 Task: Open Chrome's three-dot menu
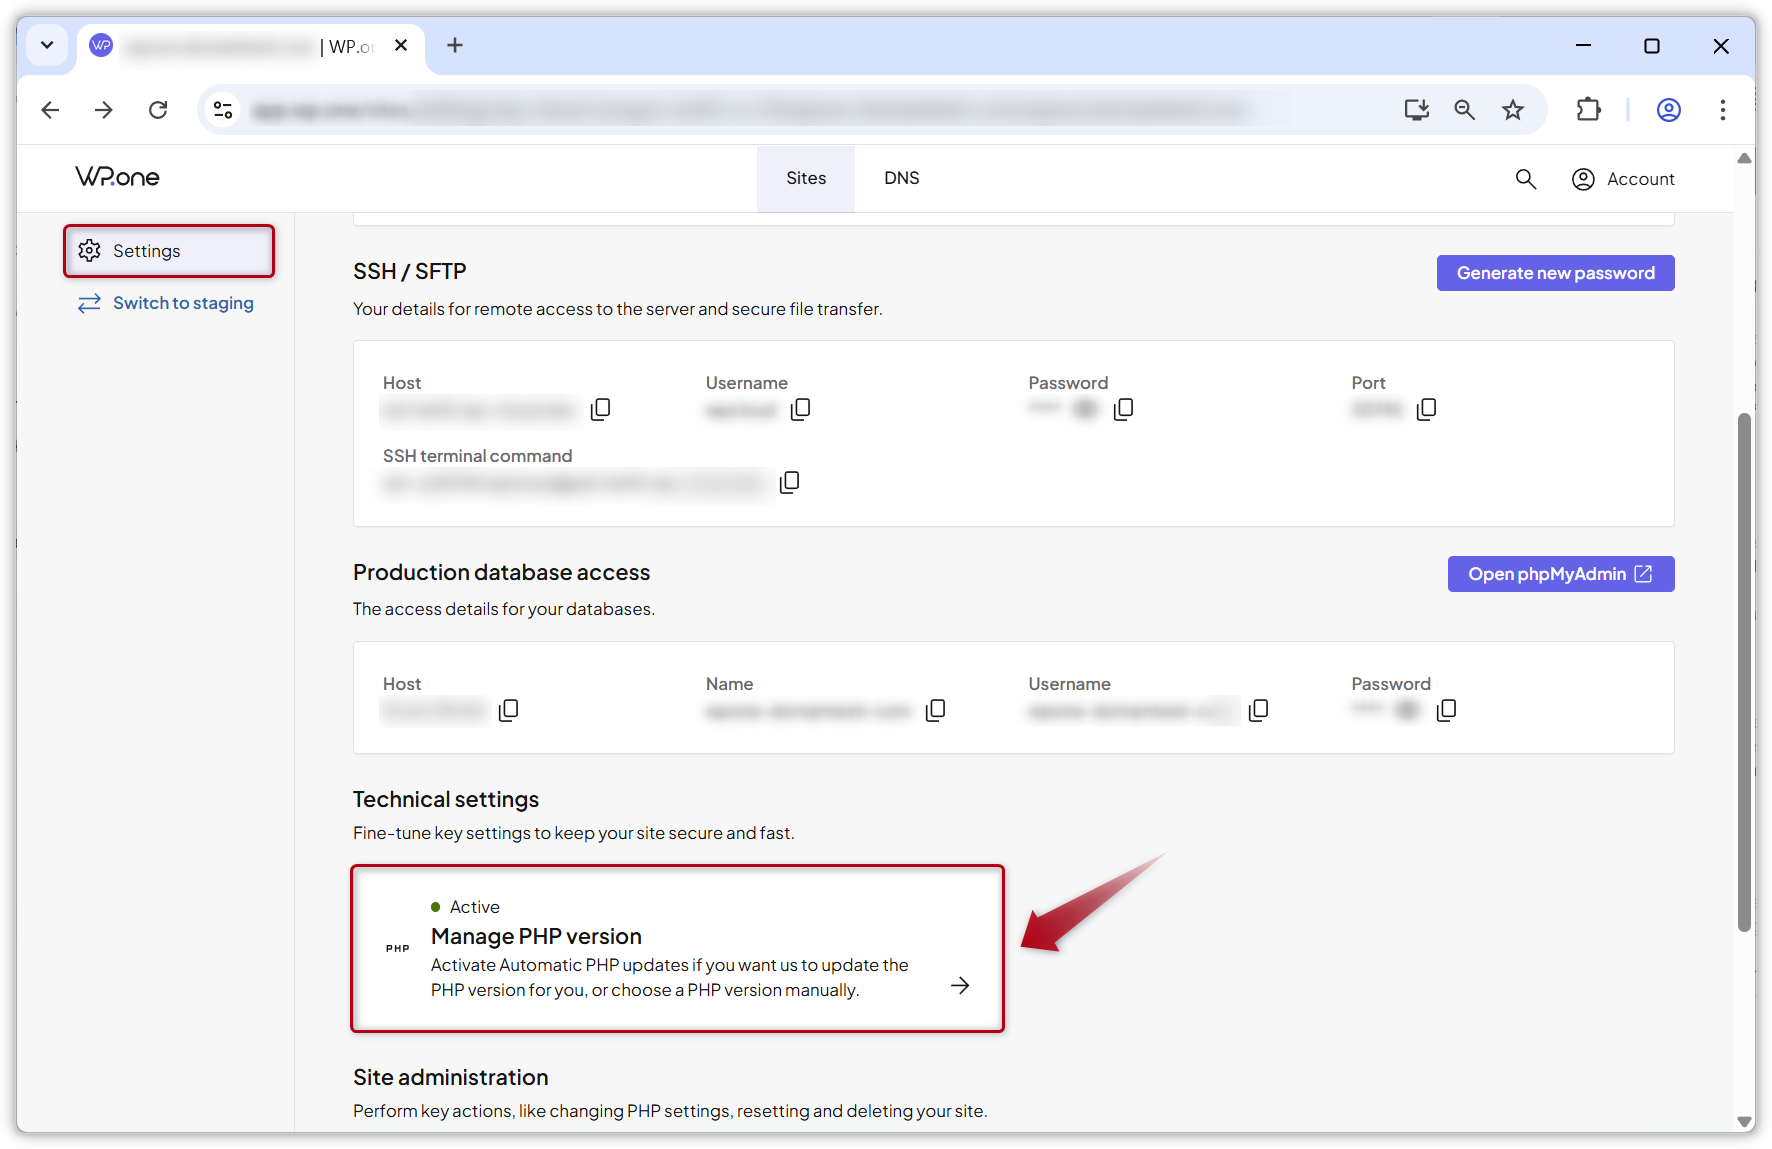tap(1723, 110)
